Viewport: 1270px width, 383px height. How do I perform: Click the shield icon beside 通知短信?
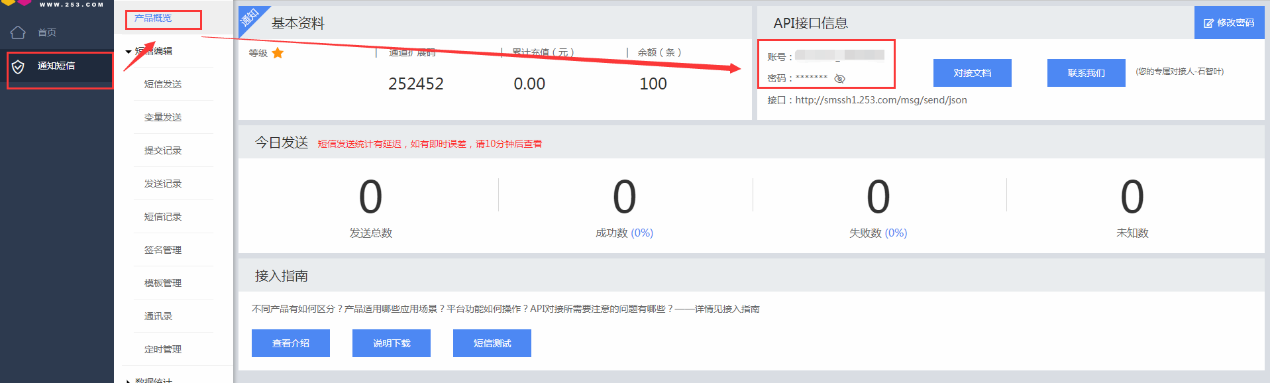(17, 67)
